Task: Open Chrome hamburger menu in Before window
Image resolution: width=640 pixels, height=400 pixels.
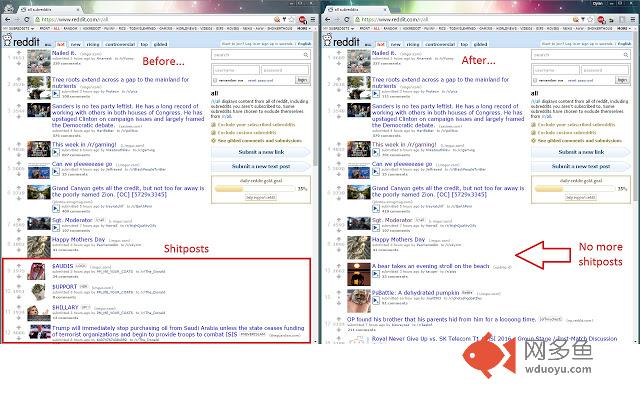Action: tap(313, 20)
